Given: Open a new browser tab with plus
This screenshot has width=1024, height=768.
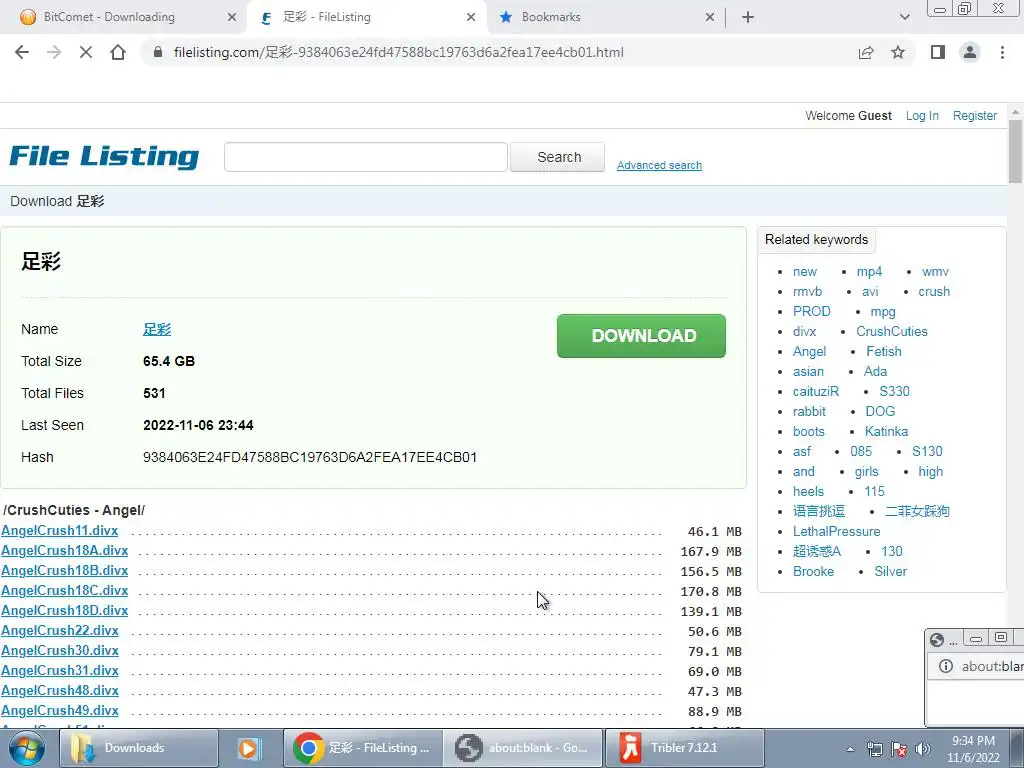Looking at the screenshot, I should [748, 17].
